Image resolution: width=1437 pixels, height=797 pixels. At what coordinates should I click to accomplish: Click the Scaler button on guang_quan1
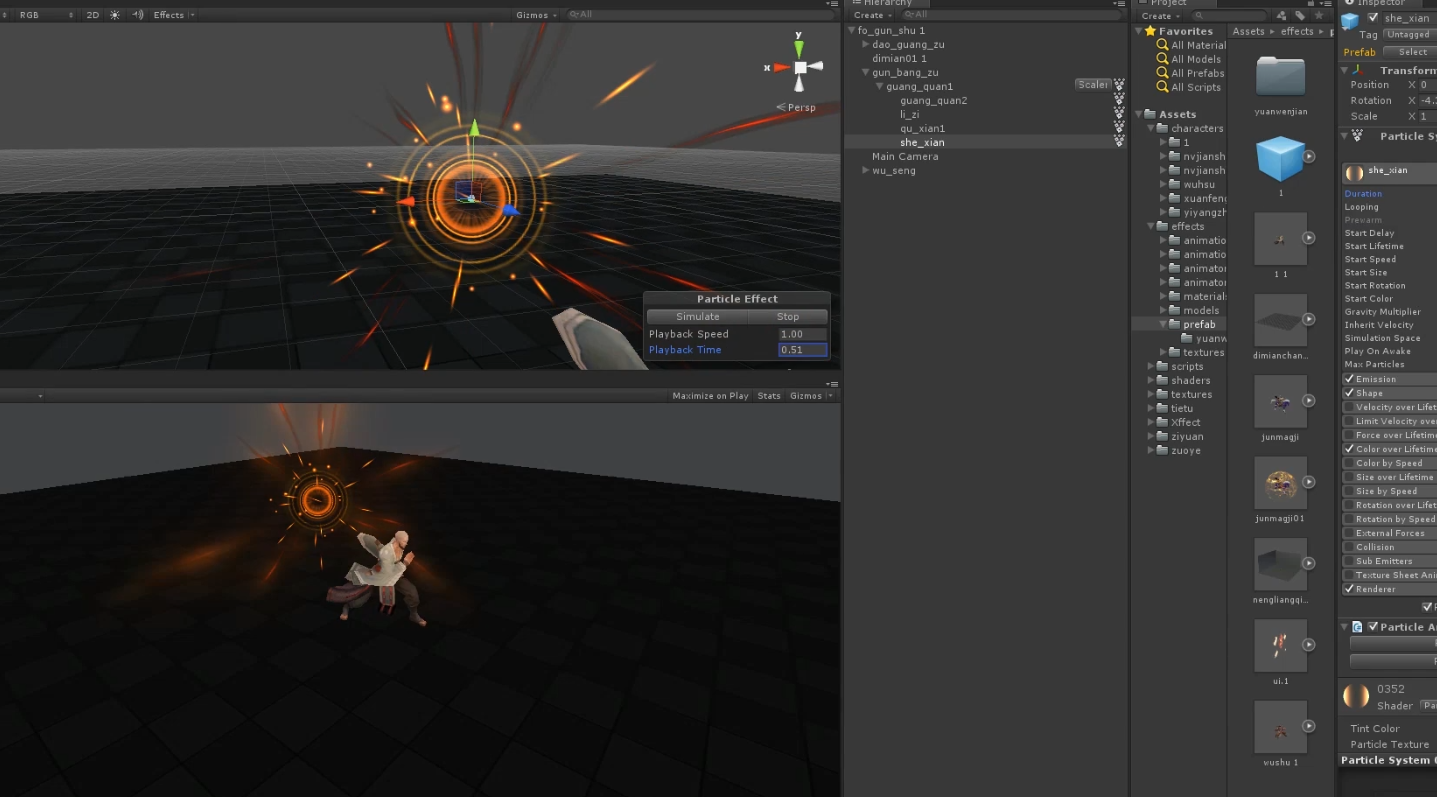click(x=1092, y=85)
